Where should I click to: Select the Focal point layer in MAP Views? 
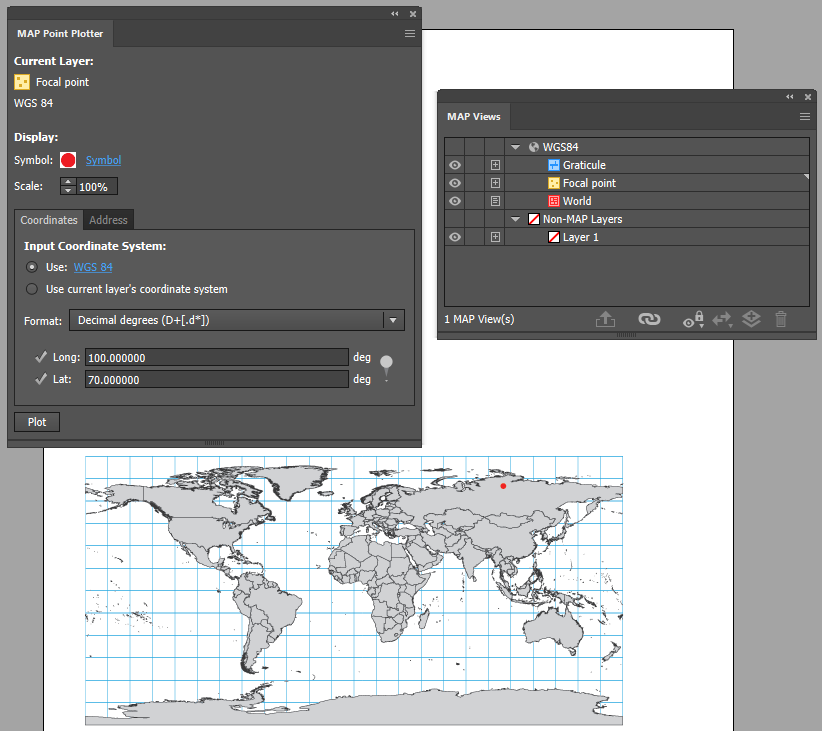point(589,183)
